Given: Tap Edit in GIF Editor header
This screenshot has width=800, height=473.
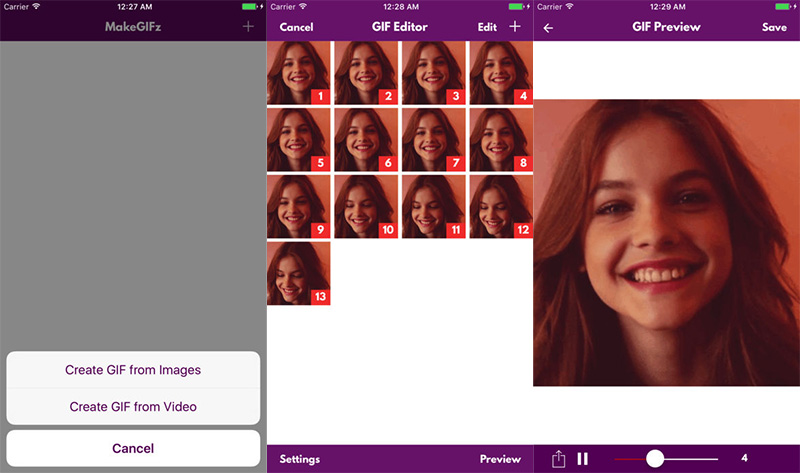Looking at the screenshot, I should 487,28.
